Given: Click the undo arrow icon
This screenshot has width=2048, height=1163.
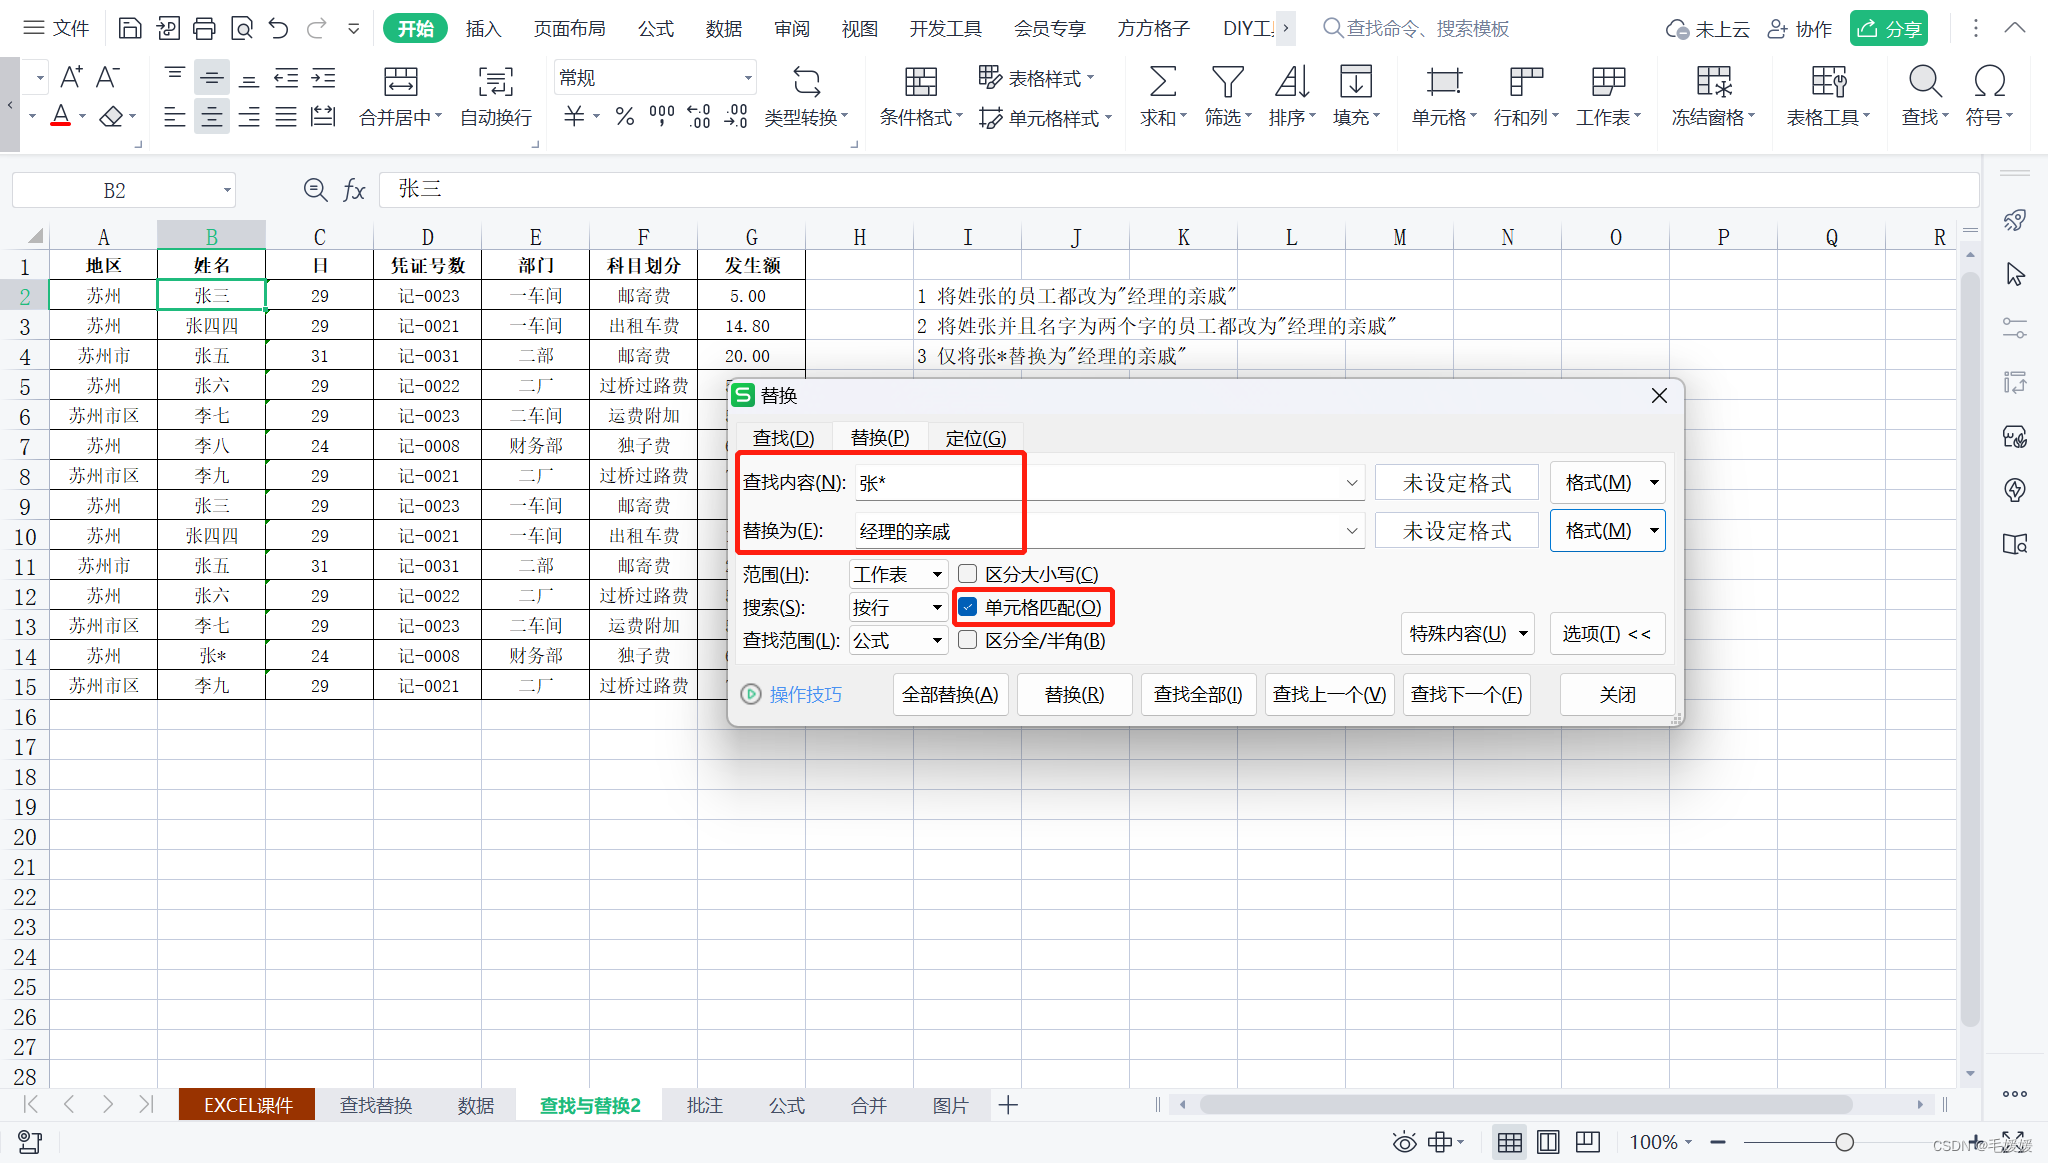Looking at the screenshot, I should click(x=279, y=28).
